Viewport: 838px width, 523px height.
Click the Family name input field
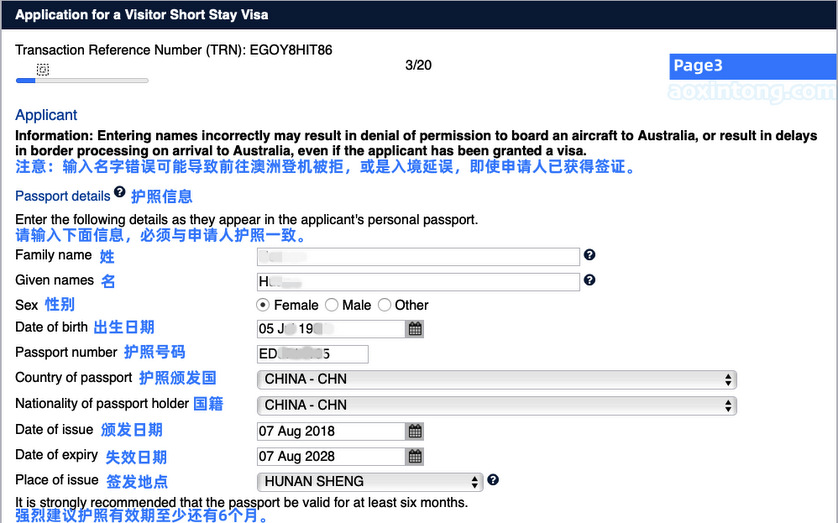coord(418,257)
